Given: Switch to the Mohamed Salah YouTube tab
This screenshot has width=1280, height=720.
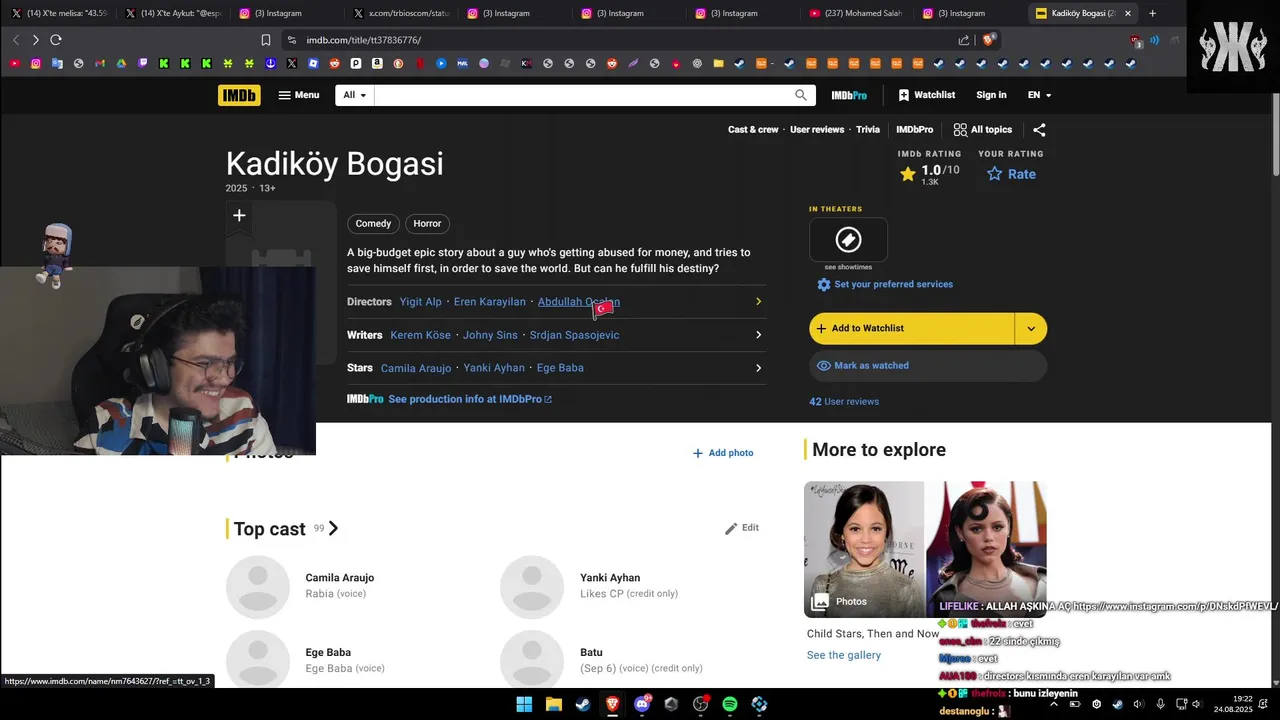Looking at the screenshot, I should point(855,13).
